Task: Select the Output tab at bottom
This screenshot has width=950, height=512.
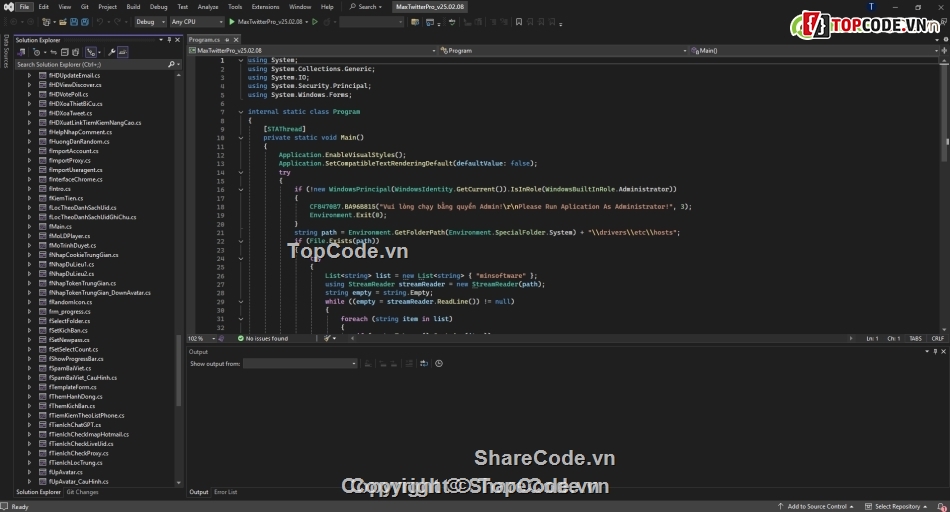Action: [199, 492]
